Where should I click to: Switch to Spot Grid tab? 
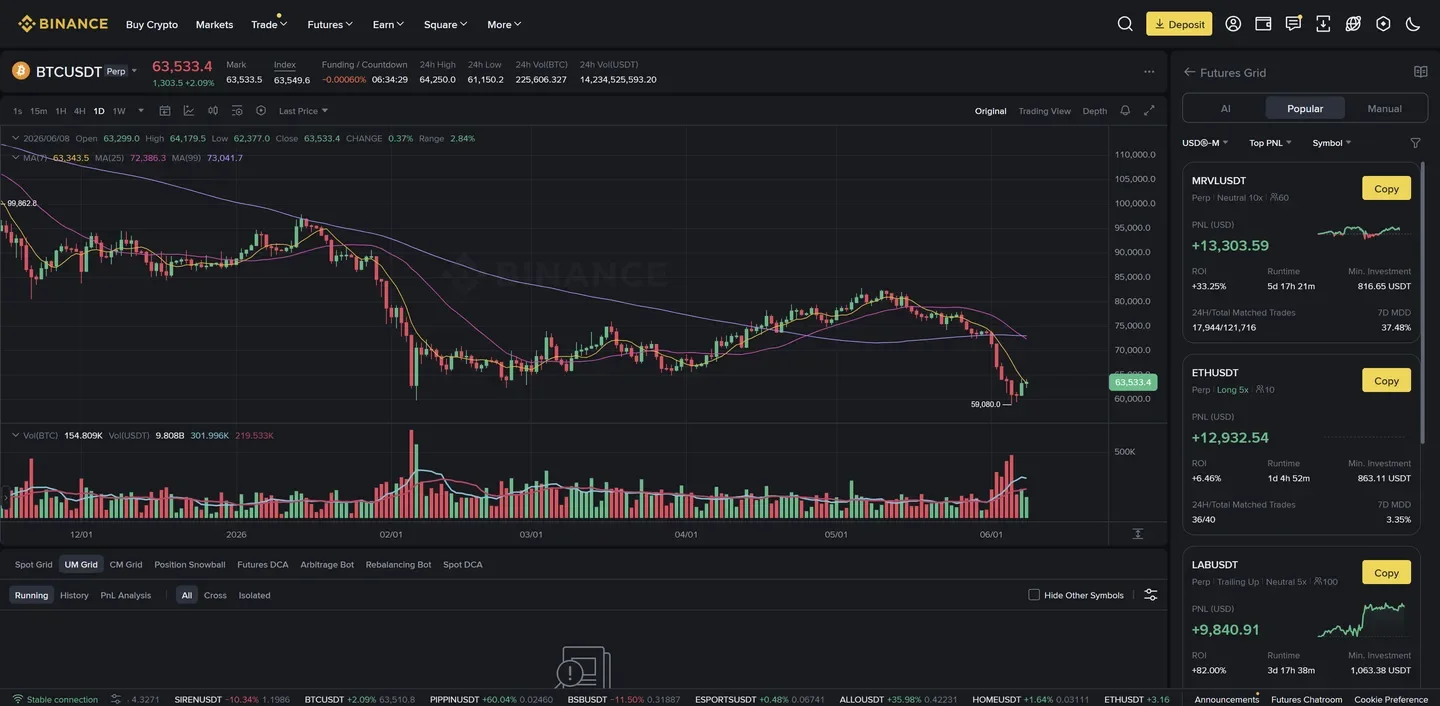(x=33, y=564)
